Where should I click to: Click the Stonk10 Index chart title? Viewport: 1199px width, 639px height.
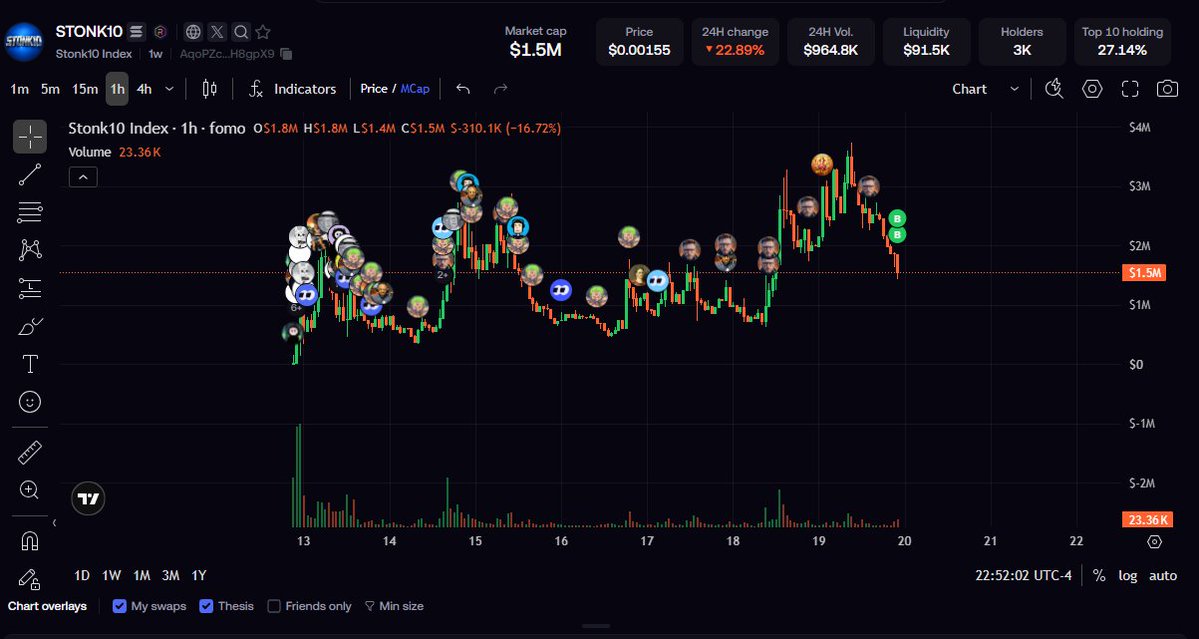click(x=157, y=128)
